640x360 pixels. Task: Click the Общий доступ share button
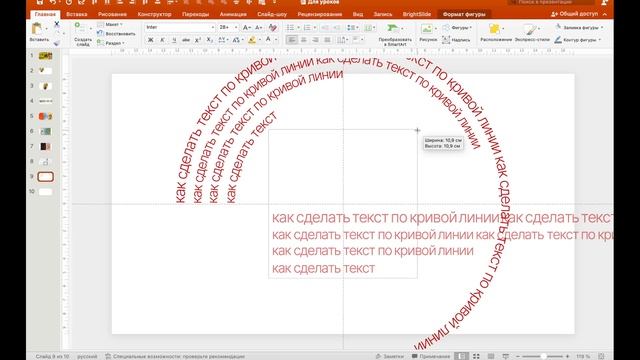coord(574,14)
